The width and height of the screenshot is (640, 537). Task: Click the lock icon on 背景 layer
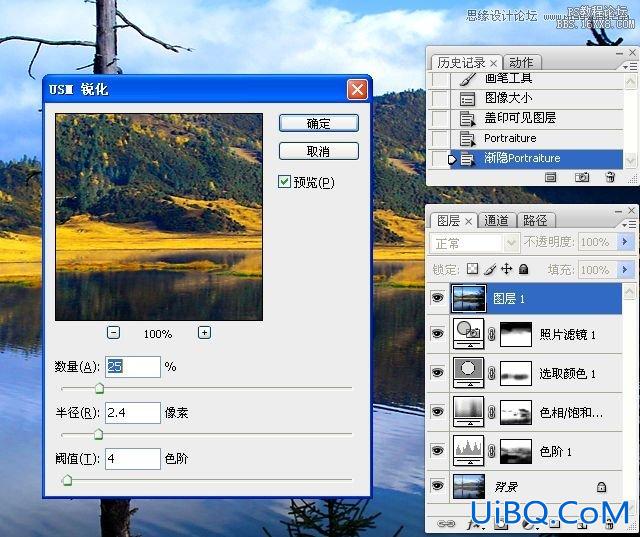[x=601, y=486]
